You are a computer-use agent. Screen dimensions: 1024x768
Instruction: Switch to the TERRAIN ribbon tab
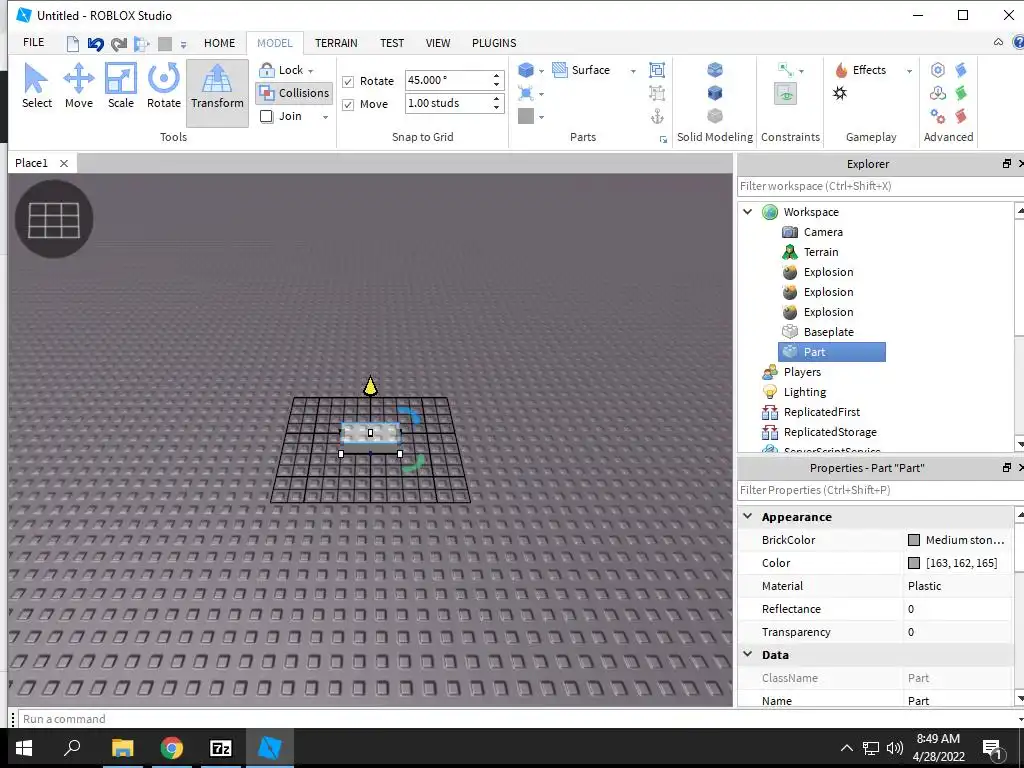tap(336, 43)
